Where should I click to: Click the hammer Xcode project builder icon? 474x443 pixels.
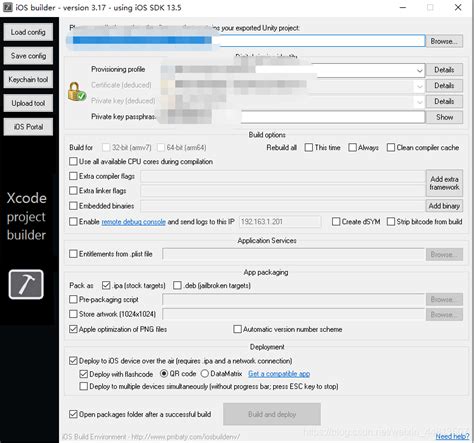[x=26, y=284]
